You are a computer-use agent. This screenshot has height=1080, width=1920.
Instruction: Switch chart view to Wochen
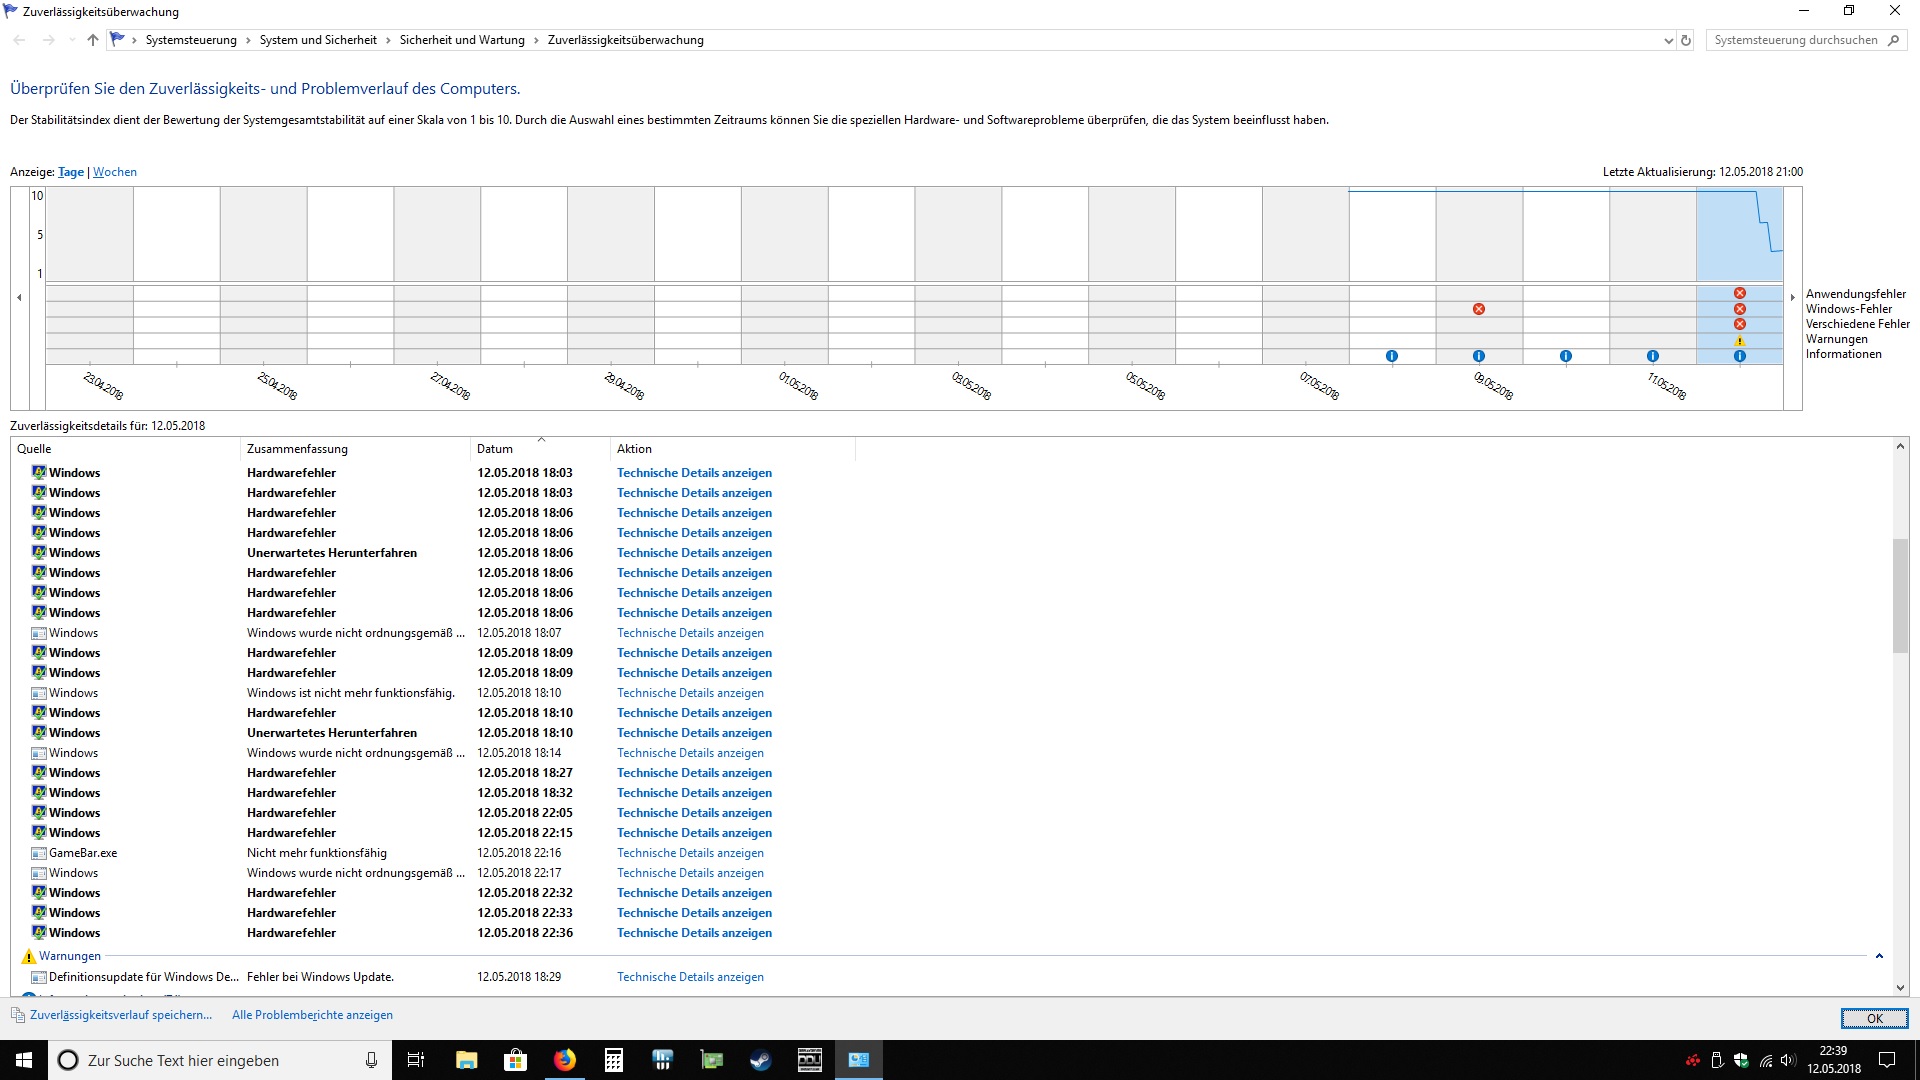115,172
